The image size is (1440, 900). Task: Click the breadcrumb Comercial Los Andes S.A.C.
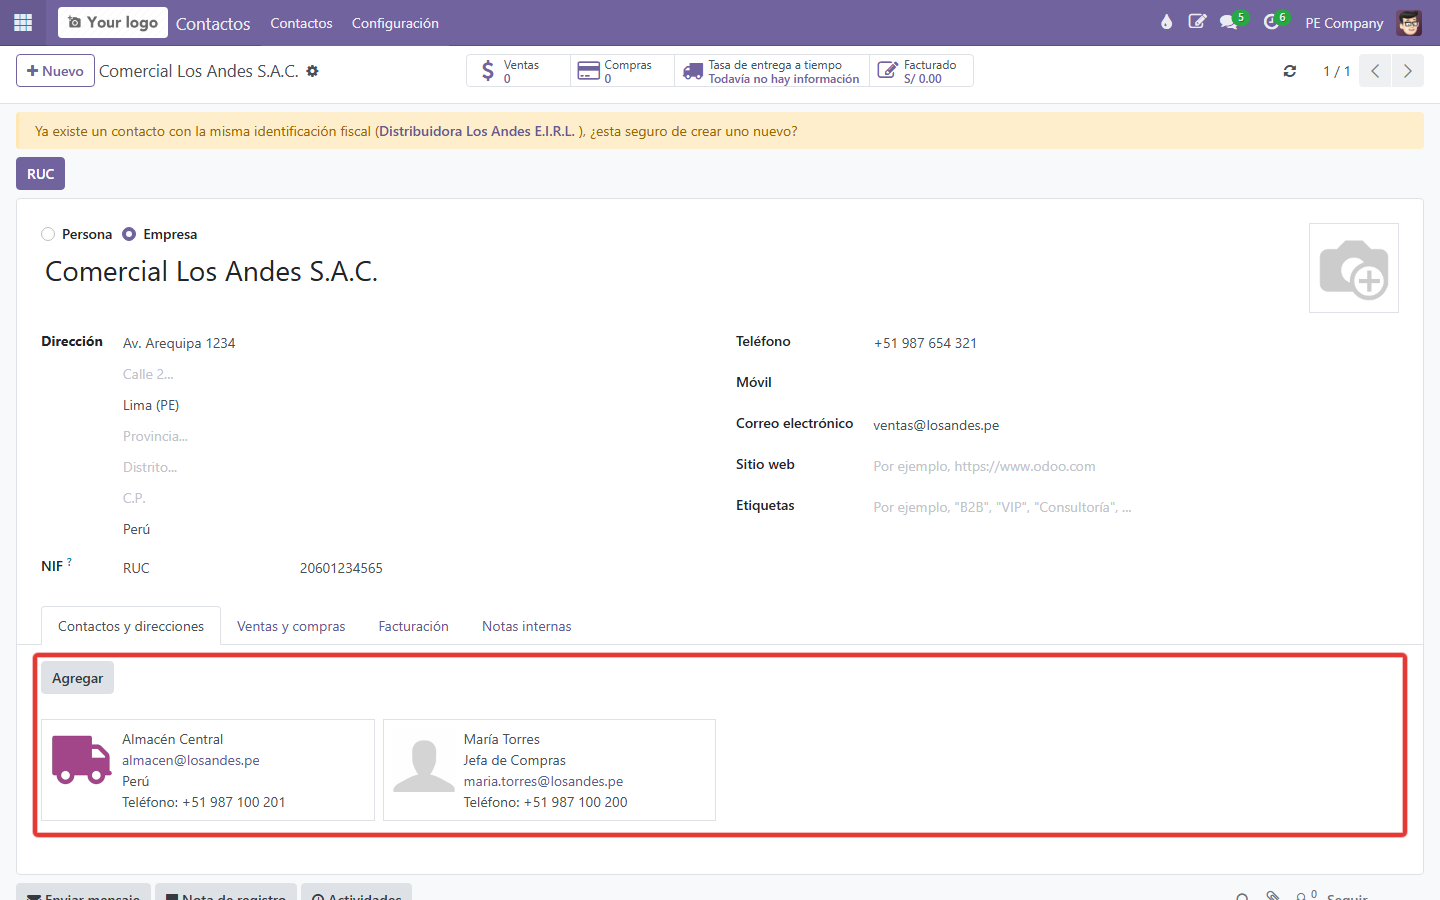click(199, 71)
